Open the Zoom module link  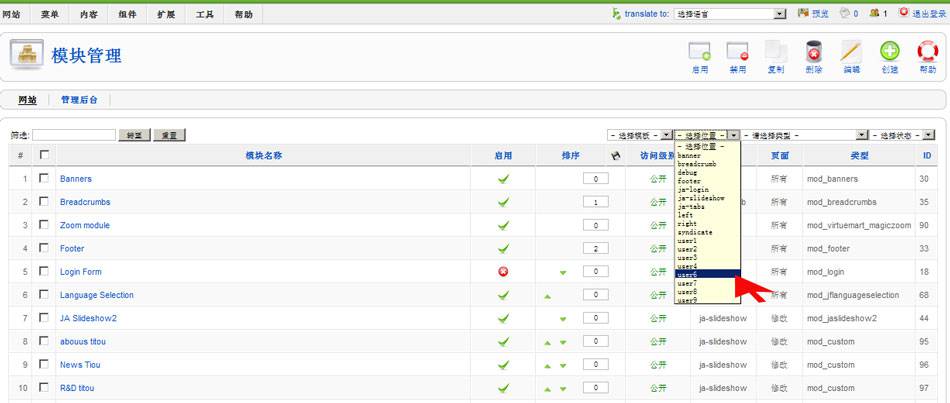click(85, 225)
